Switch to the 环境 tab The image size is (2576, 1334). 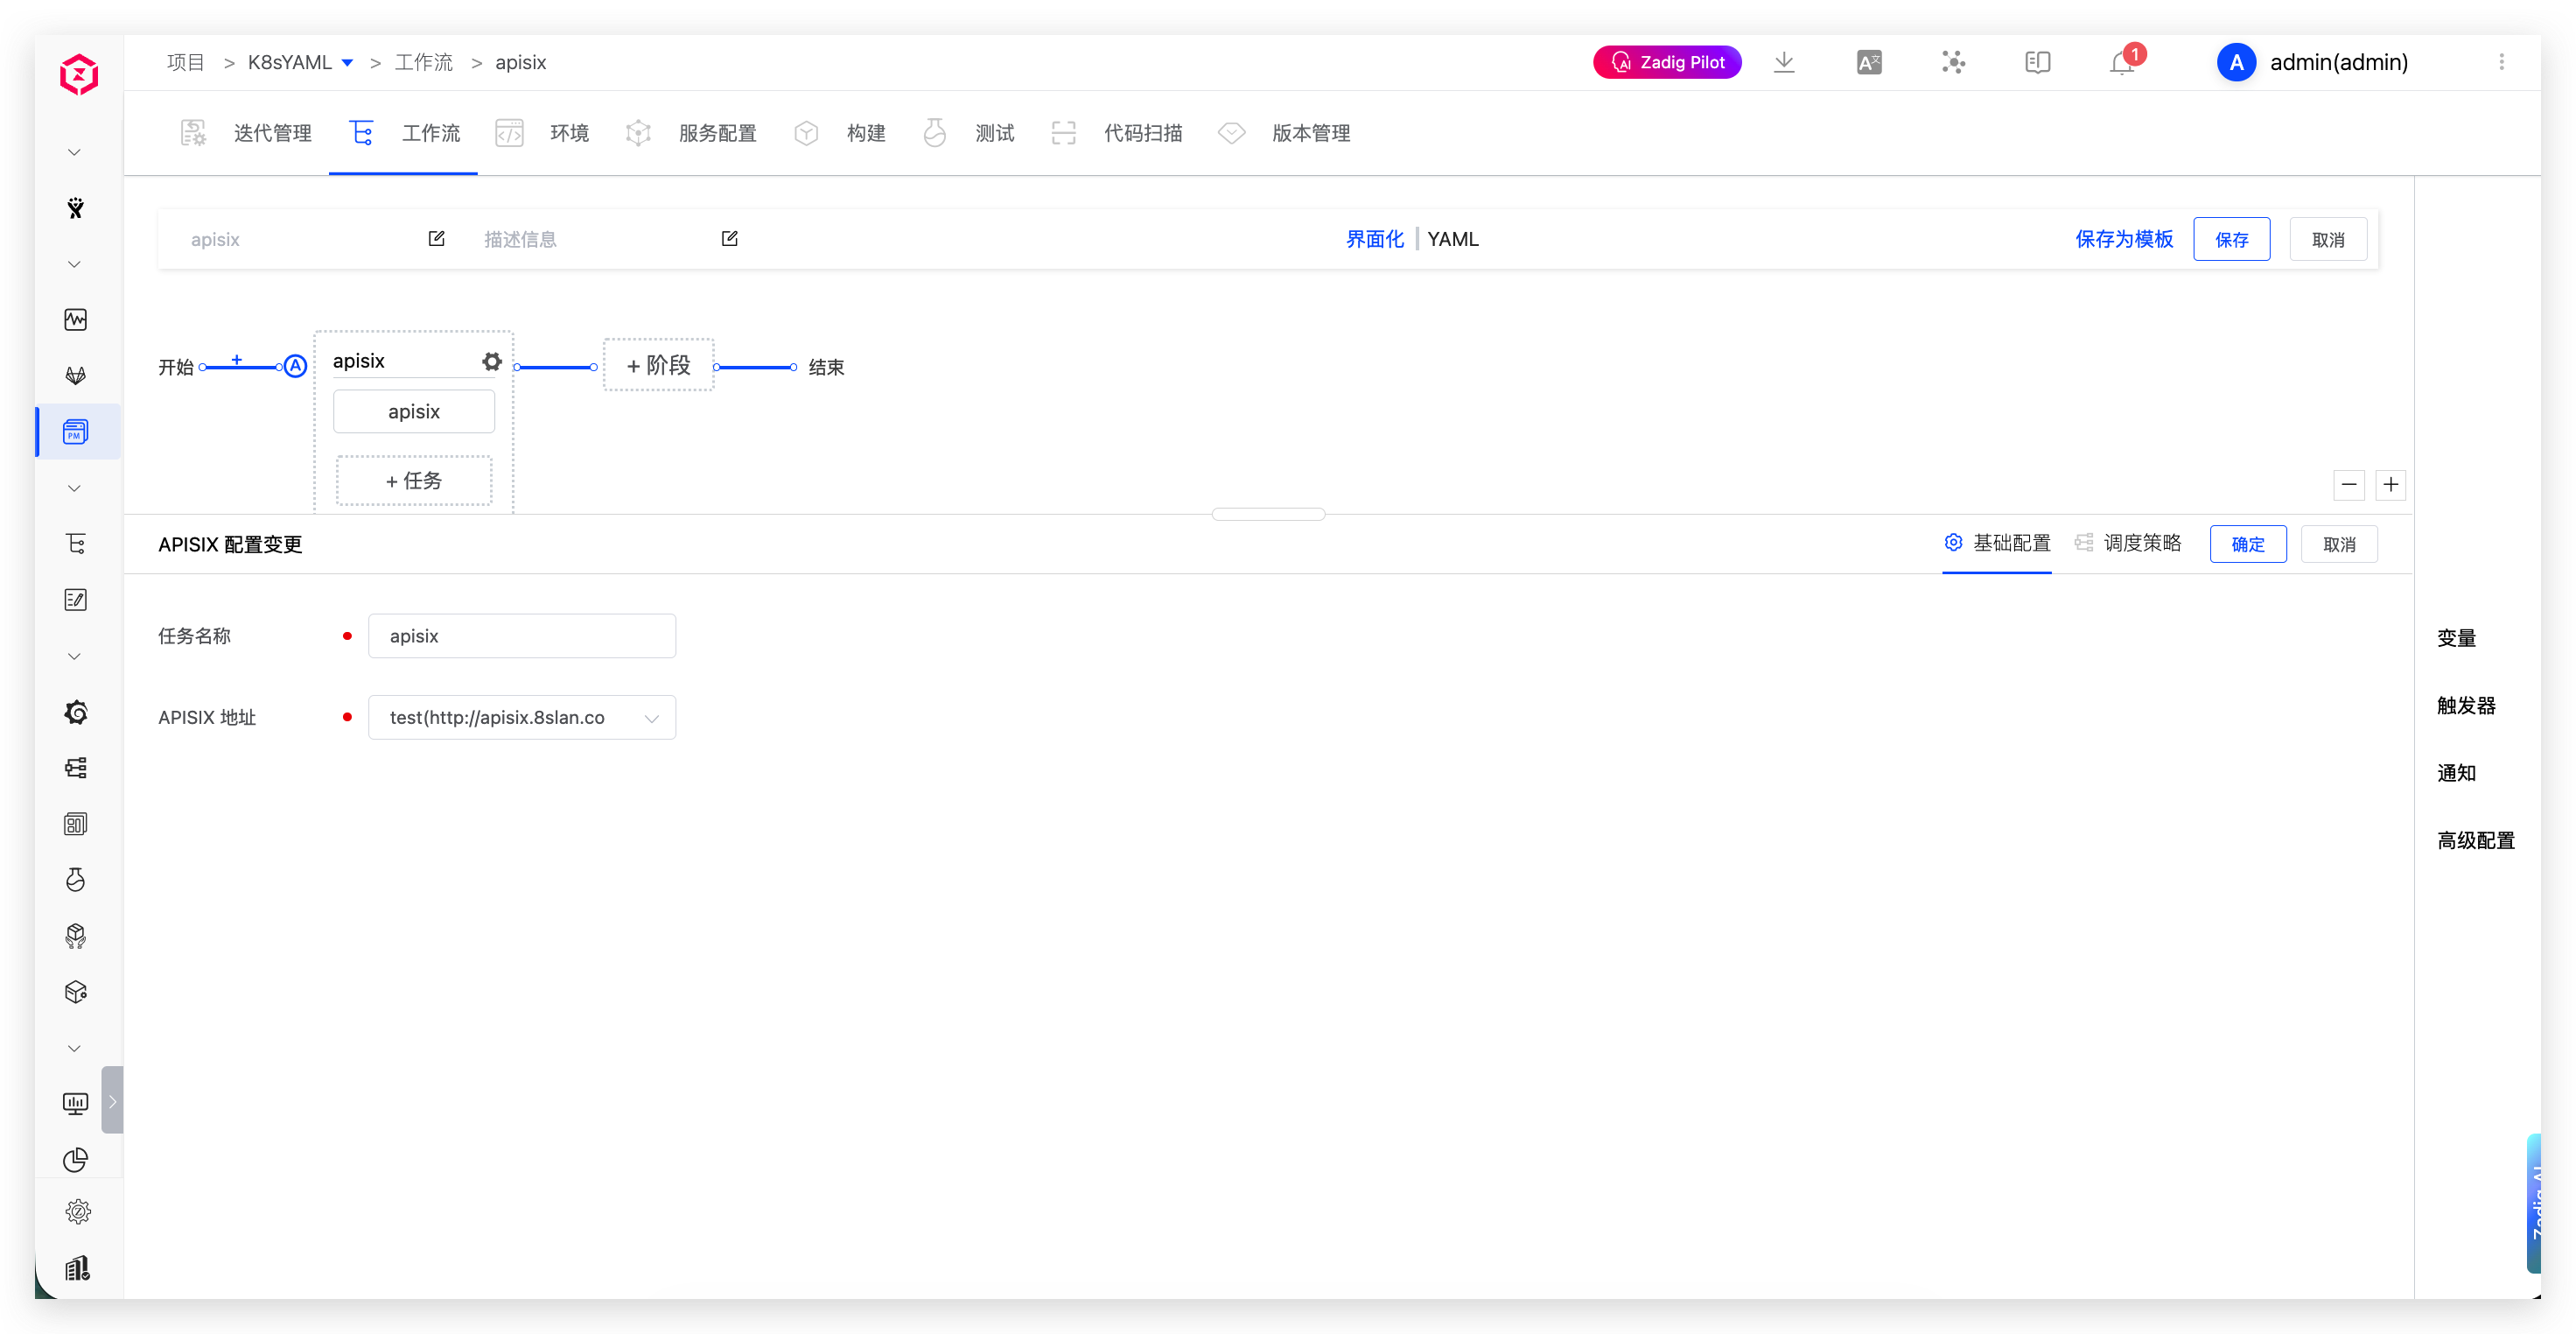(x=569, y=132)
